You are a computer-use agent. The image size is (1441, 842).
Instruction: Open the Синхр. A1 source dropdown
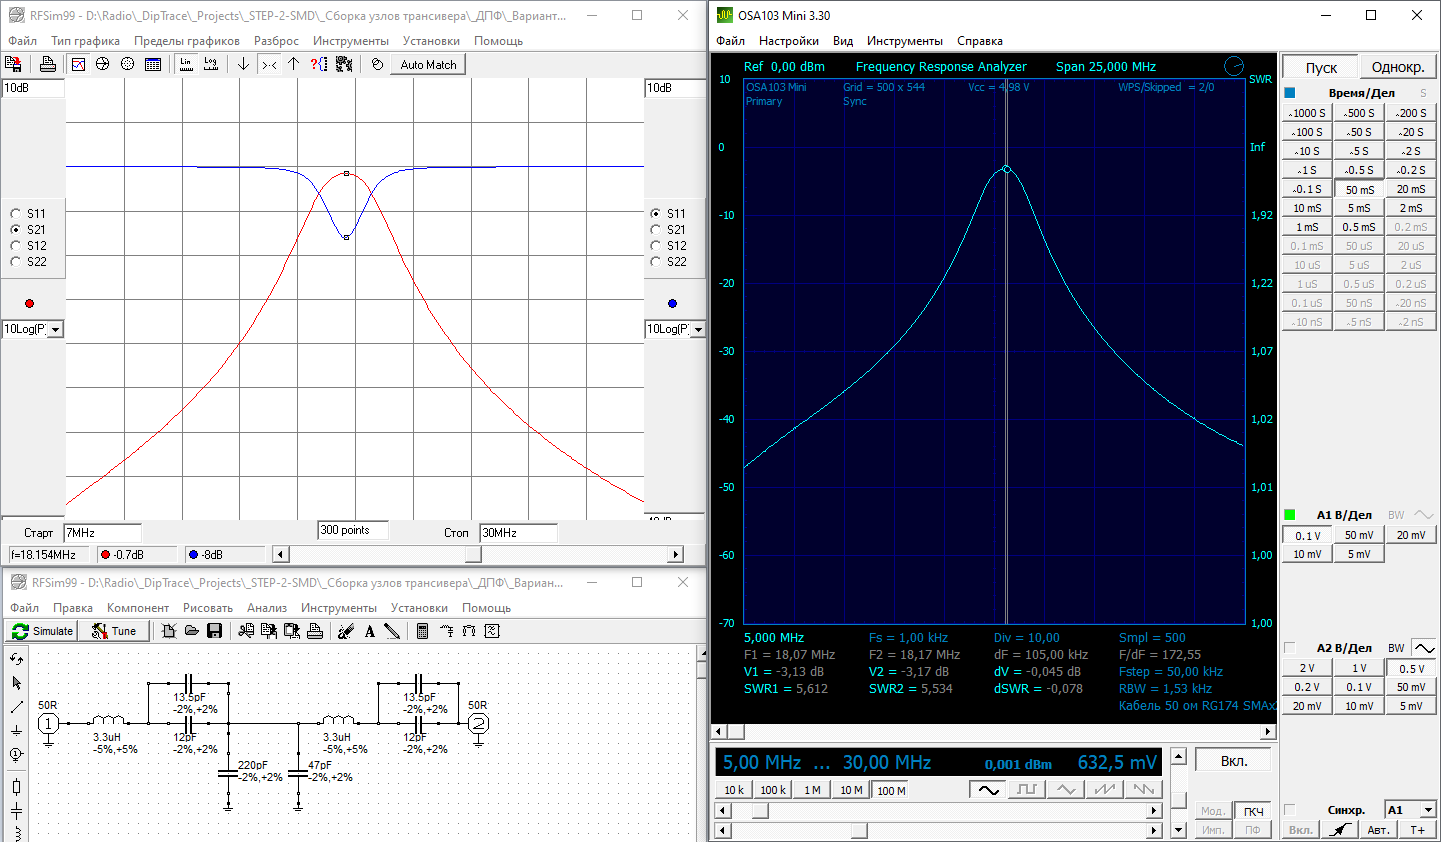point(1428,810)
